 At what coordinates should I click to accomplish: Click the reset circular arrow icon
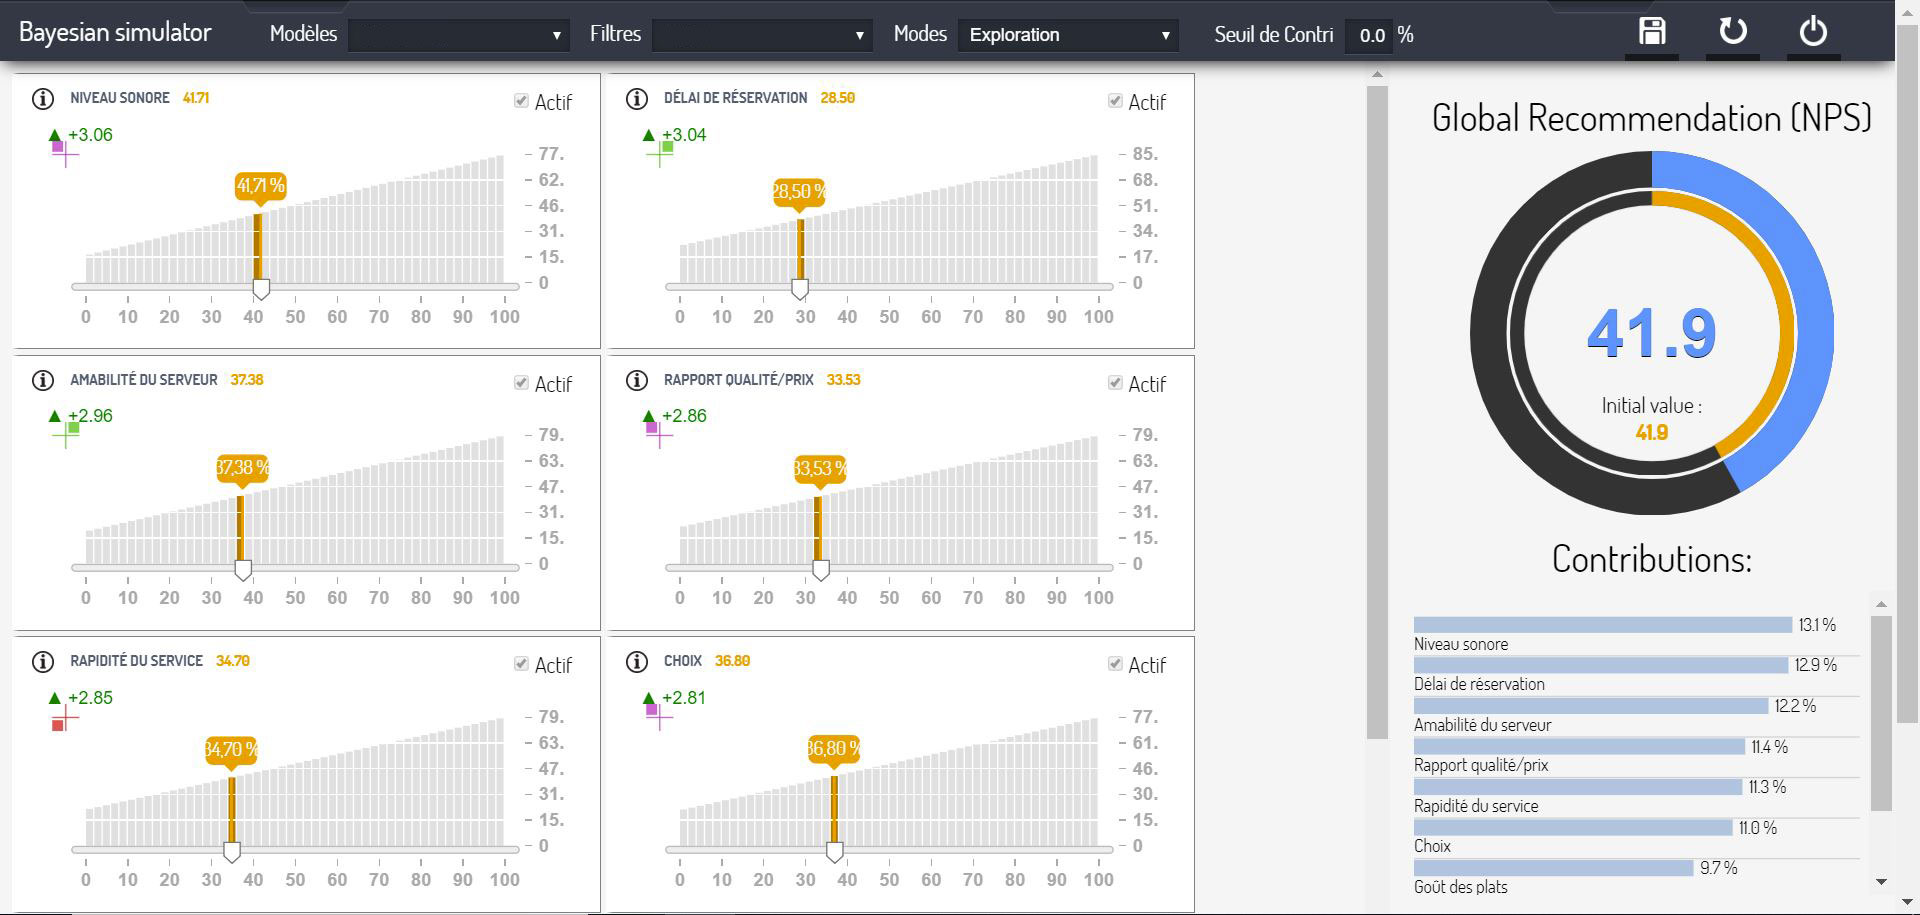(x=1732, y=32)
